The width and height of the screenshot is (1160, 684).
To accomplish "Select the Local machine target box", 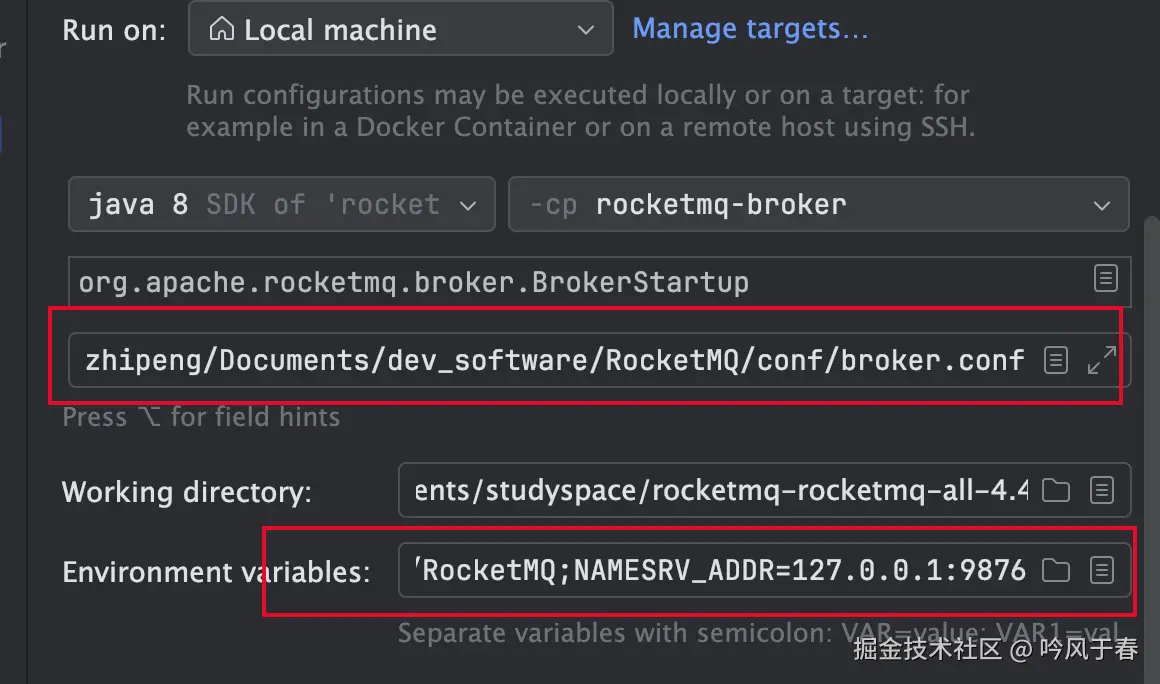I will tap(400, 30).
